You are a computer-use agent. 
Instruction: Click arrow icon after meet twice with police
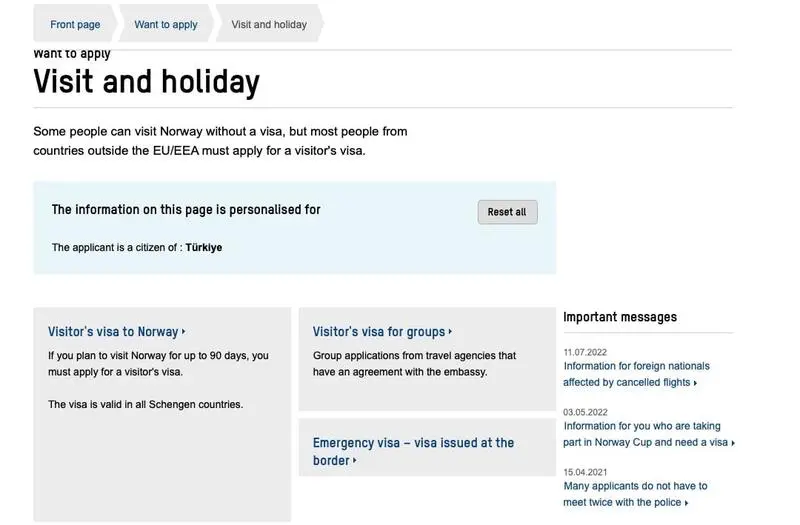686,503
